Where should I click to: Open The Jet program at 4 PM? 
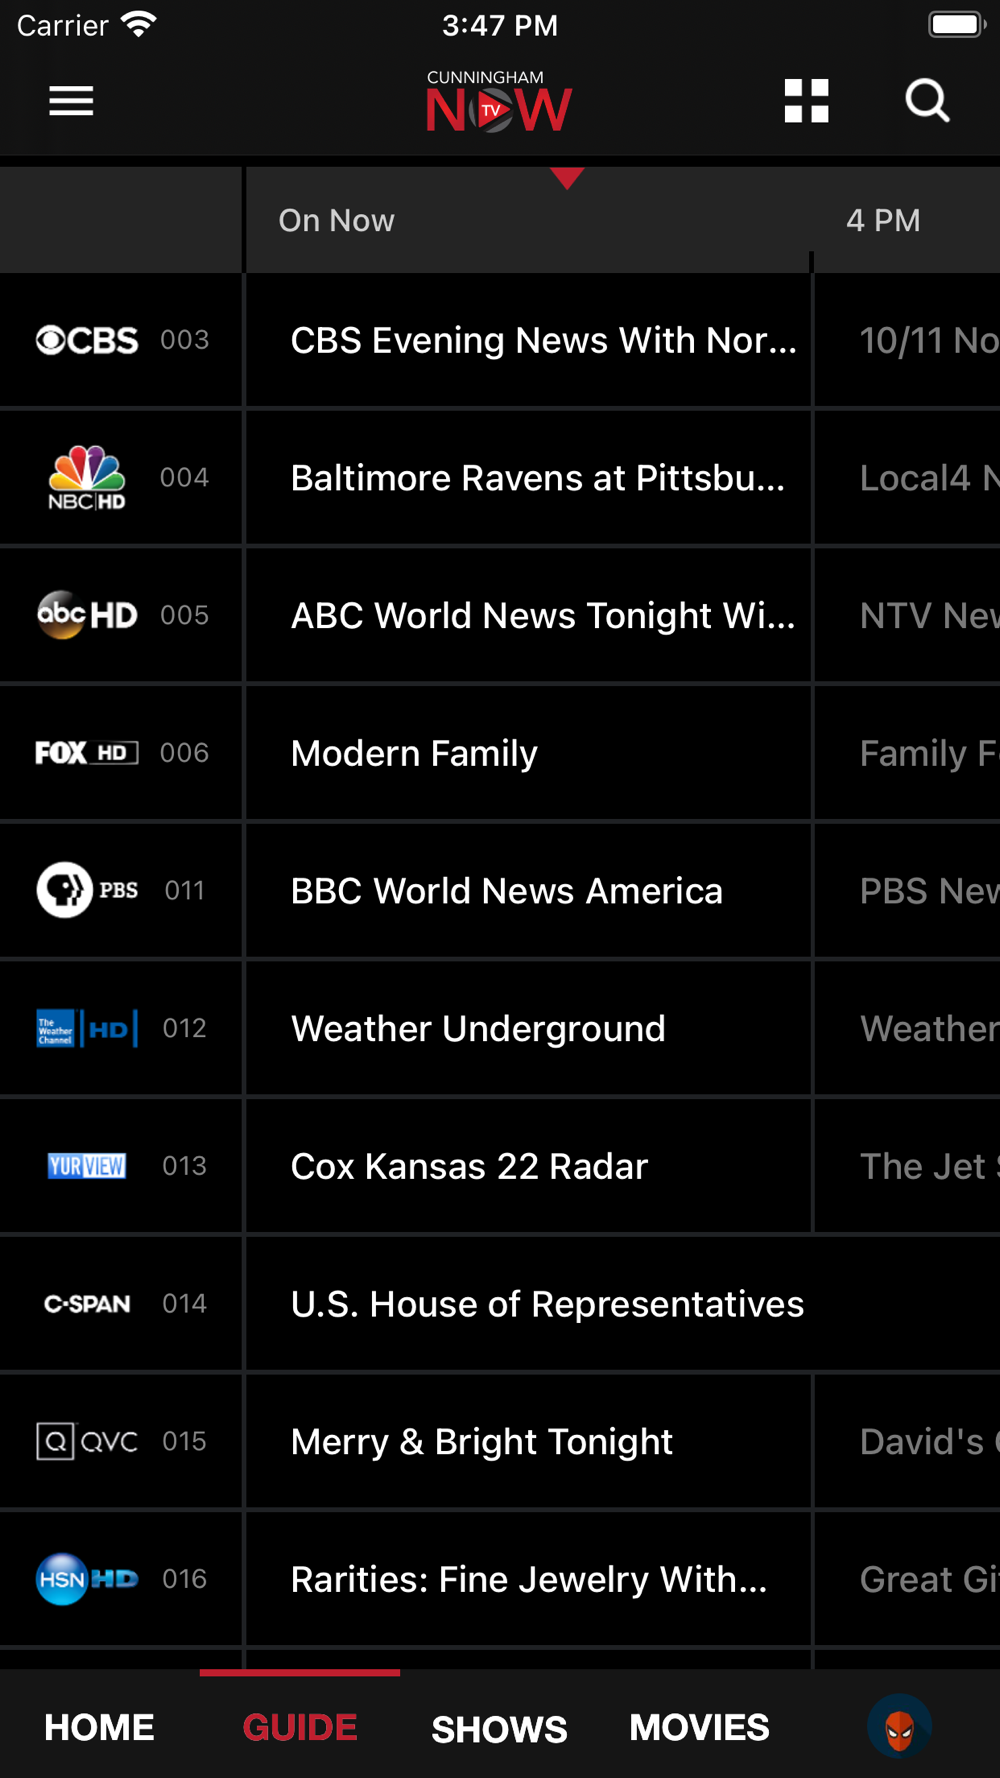(908, 1166)
